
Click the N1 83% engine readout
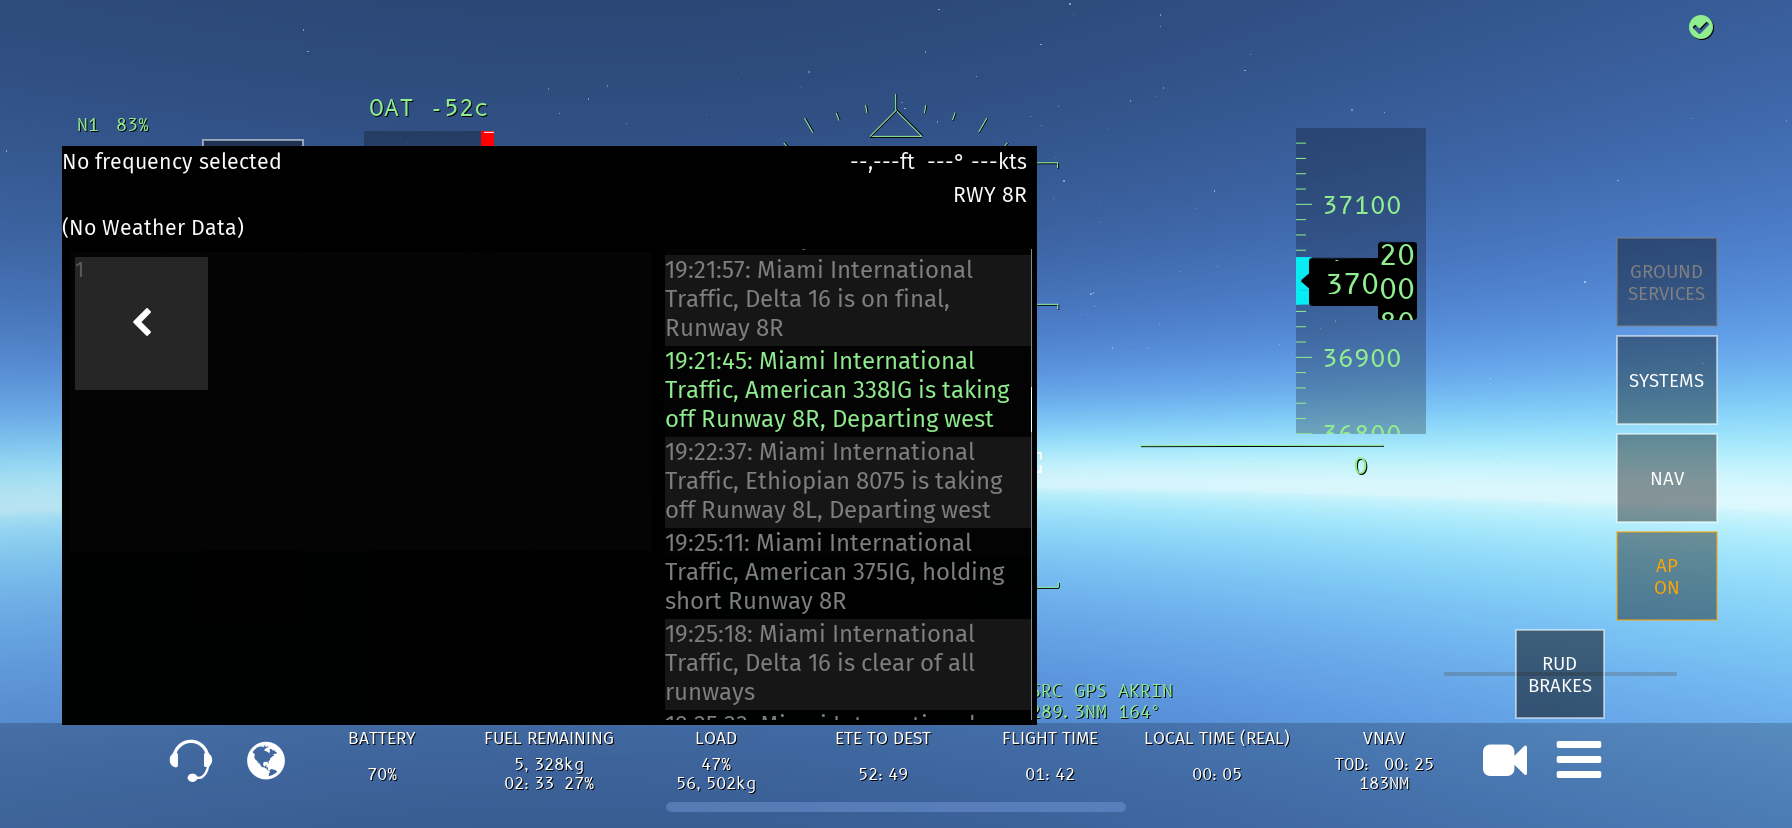pyautogui.click(x=113, y=125)
